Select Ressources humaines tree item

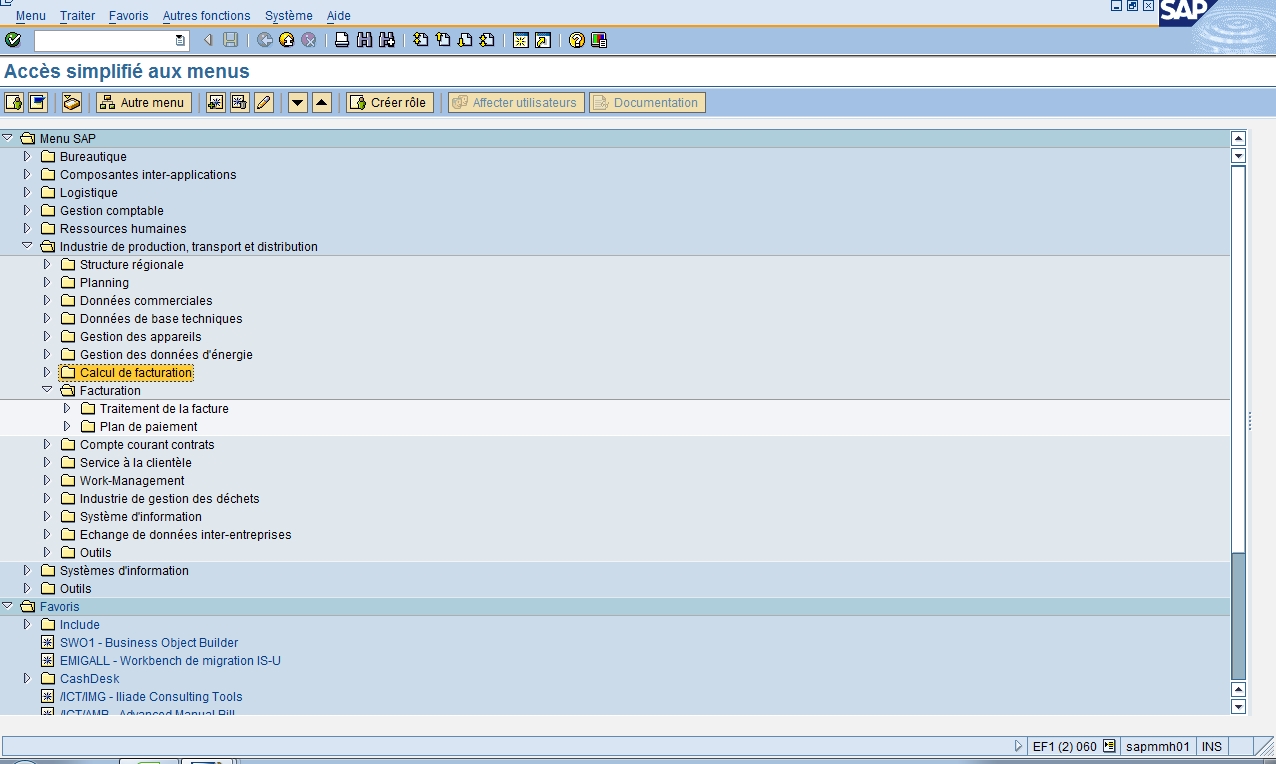[123, 228]
